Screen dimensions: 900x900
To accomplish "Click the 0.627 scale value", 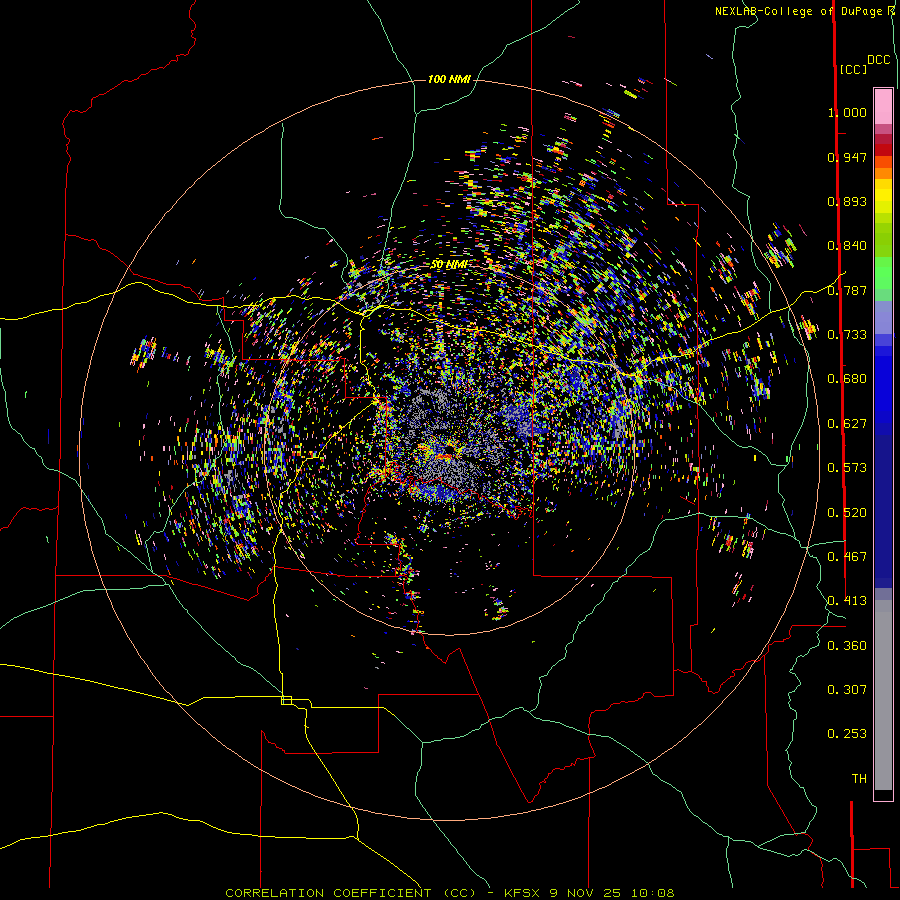I will coord(847,424).
